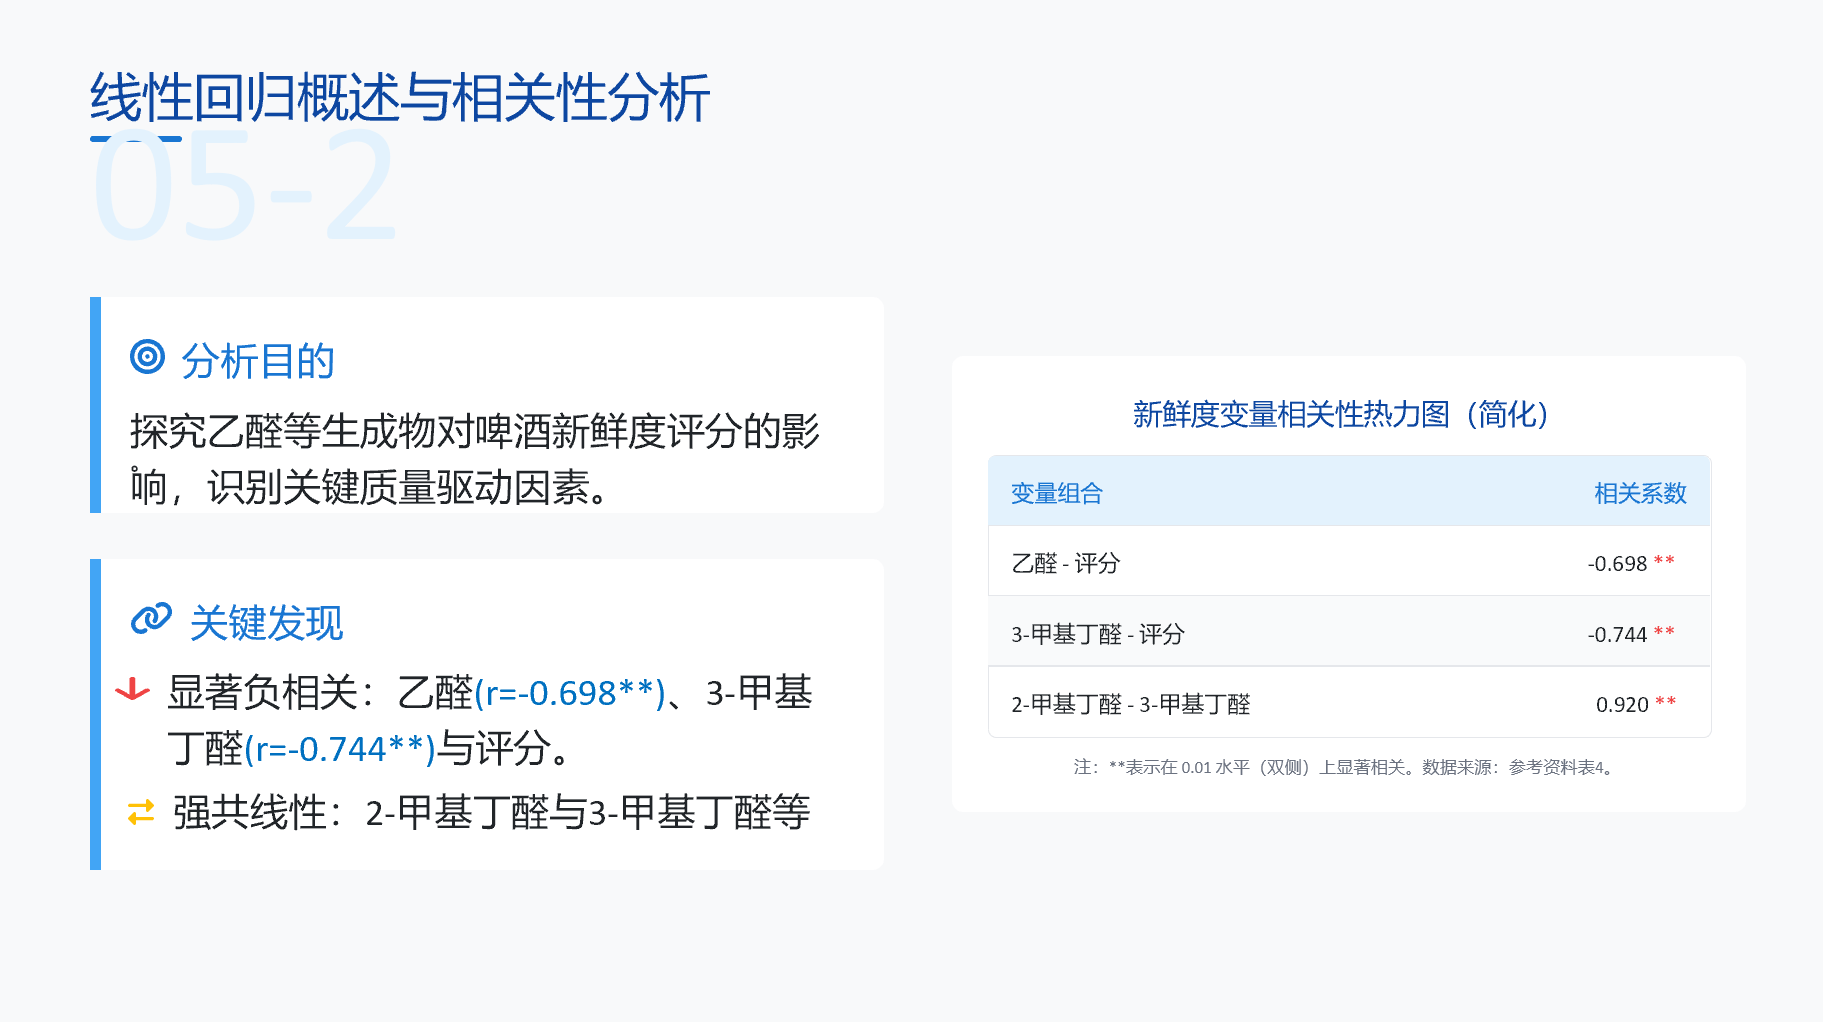Click the 2-甲基丁醛 - 3-甲基丁醛 table cell
The image size is (1823, 1022).
click(1131, 704)
